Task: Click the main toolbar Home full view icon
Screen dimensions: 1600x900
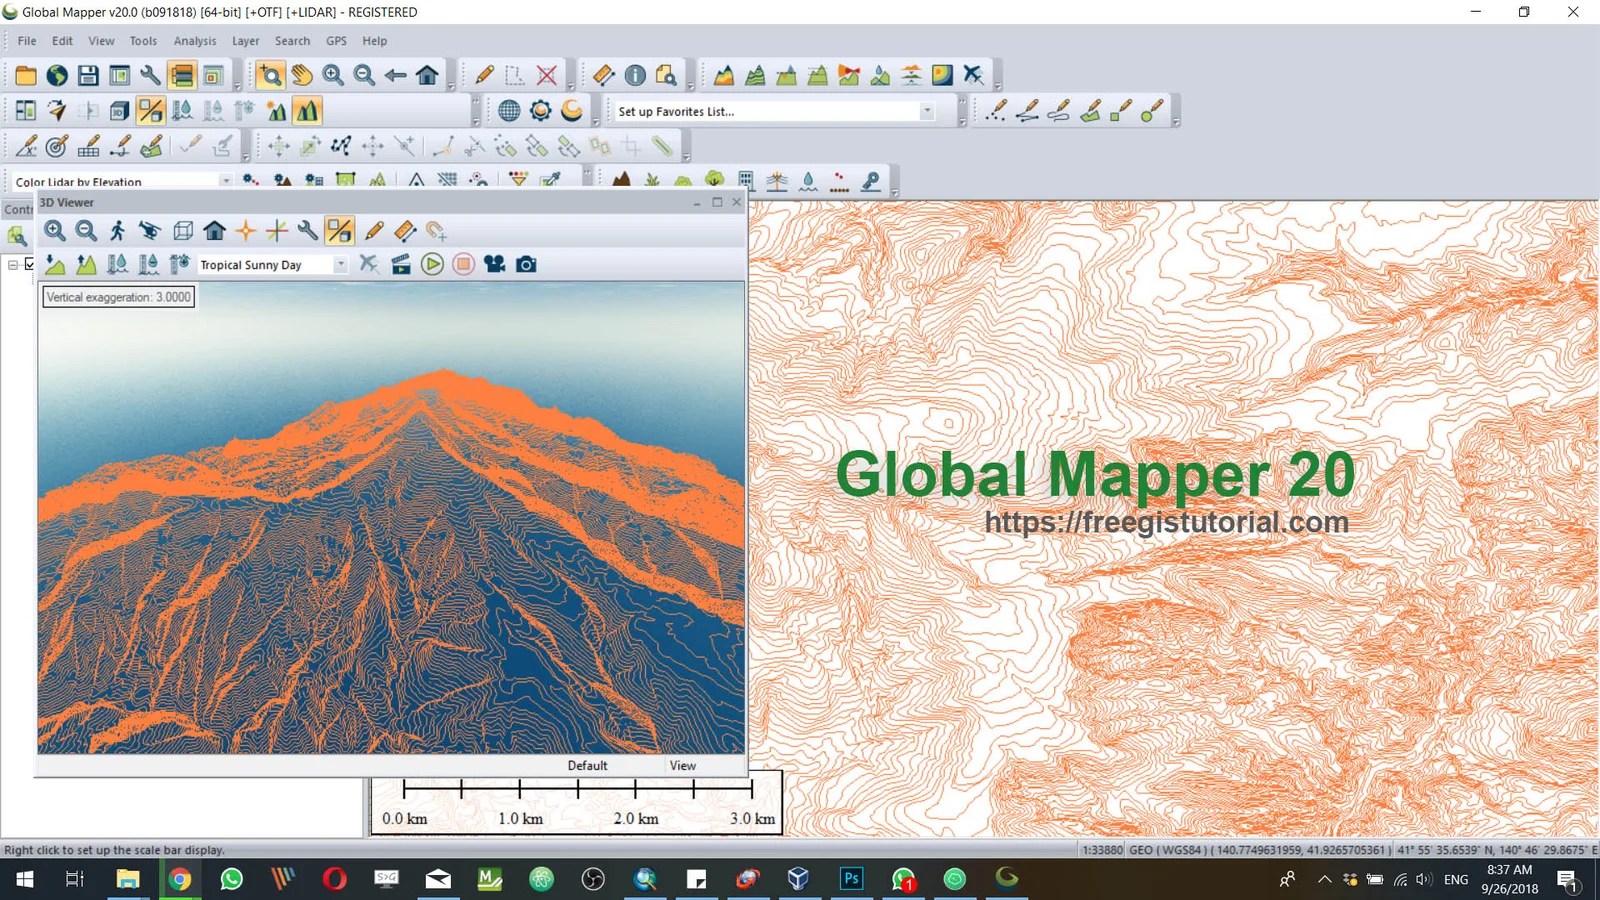Action: (427, 75)
